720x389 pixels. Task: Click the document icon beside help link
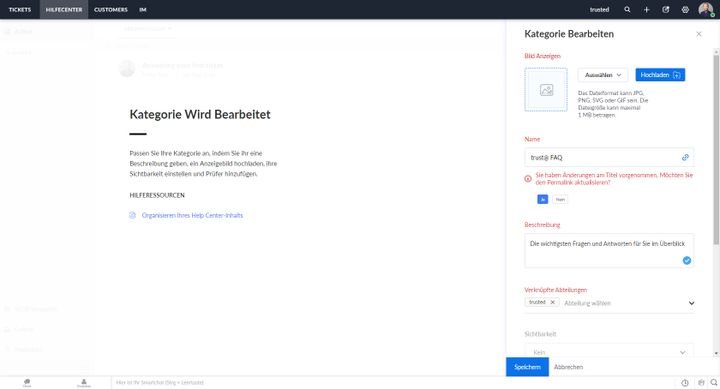(x=132, y=215)
